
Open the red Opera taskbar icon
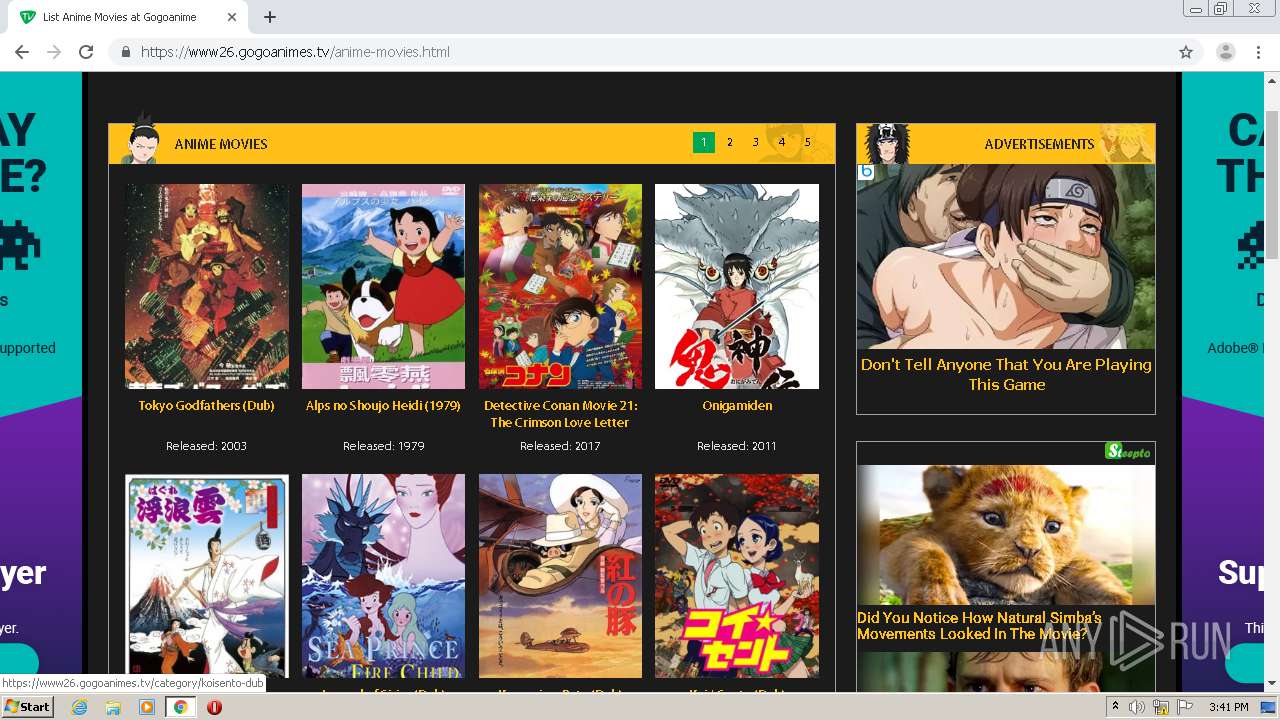[x=214, y=707]
